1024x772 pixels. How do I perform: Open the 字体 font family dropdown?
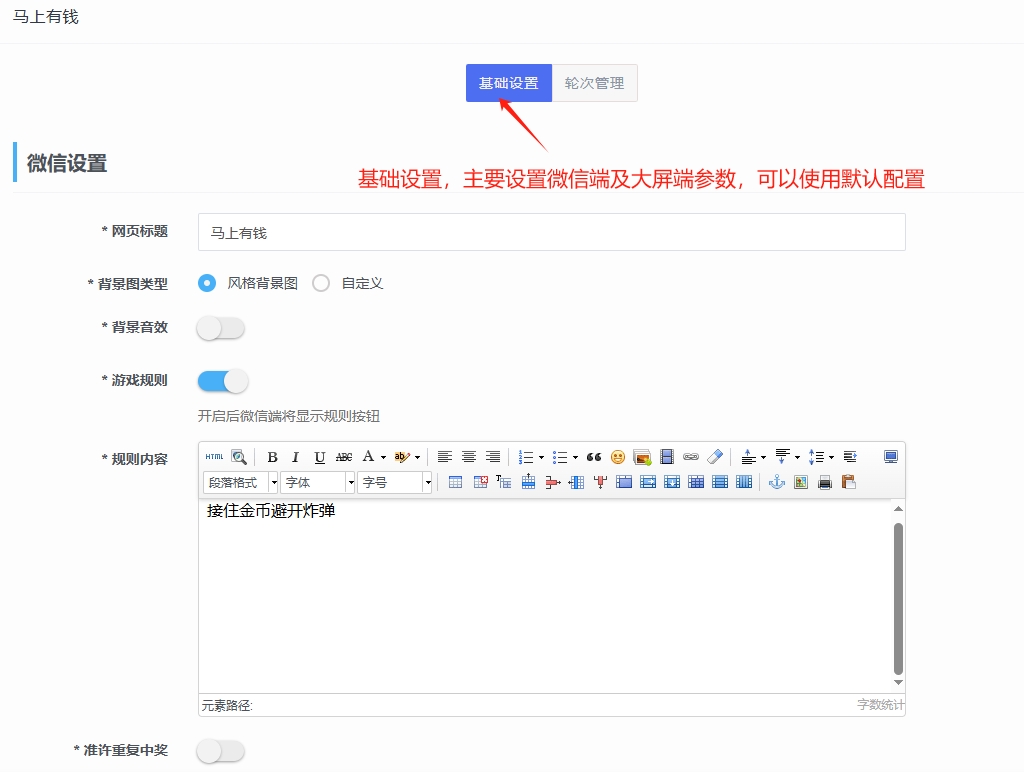pyautogui.click(x=316, y=481)
